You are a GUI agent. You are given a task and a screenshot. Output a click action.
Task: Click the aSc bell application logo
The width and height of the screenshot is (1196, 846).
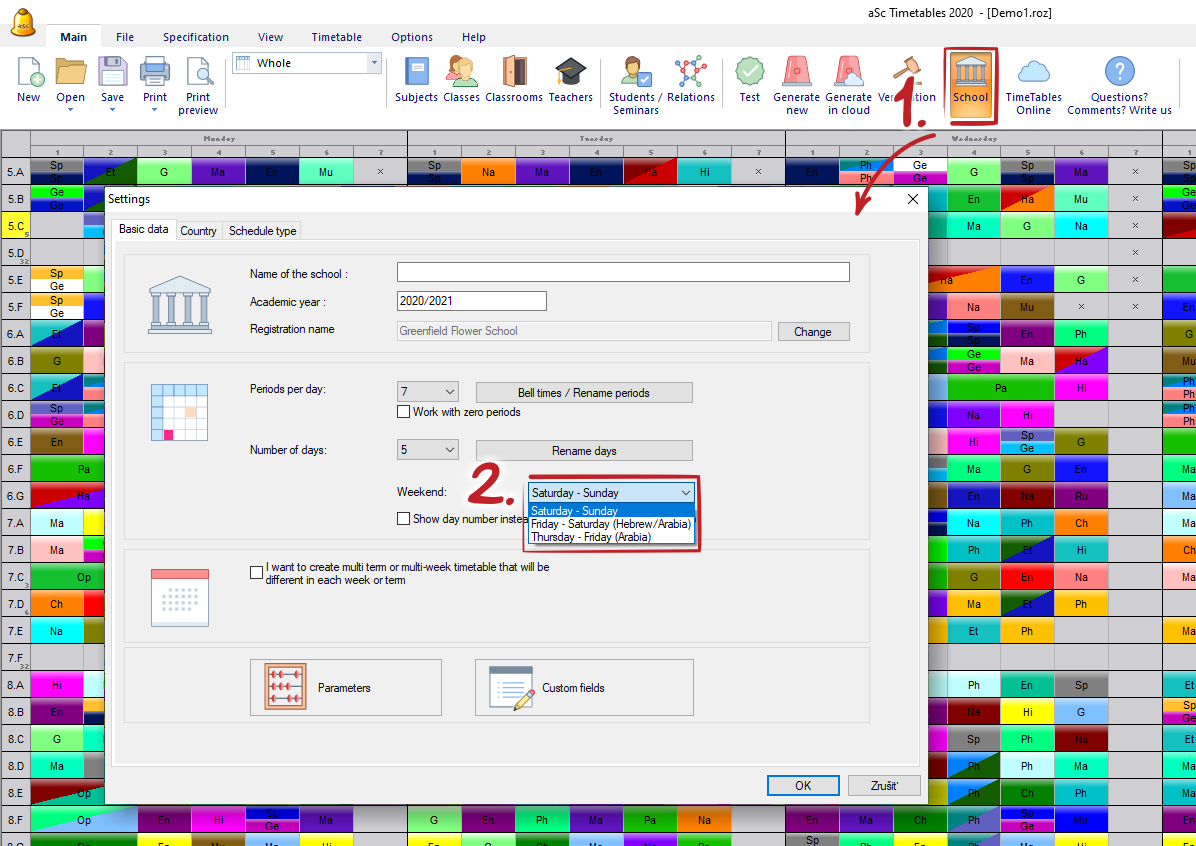pos(23,21)
